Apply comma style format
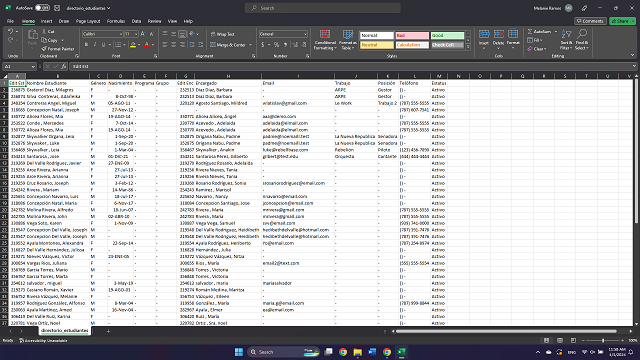 tap(285, 45)
